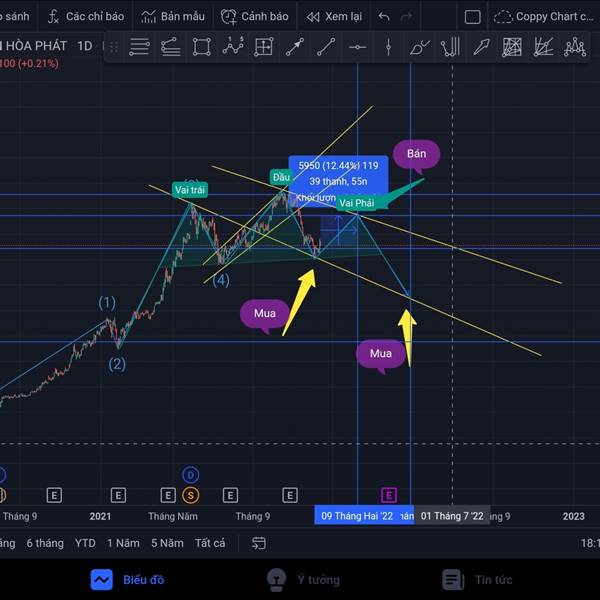
Task: Click the E marker above 2021
Action: 118,495
